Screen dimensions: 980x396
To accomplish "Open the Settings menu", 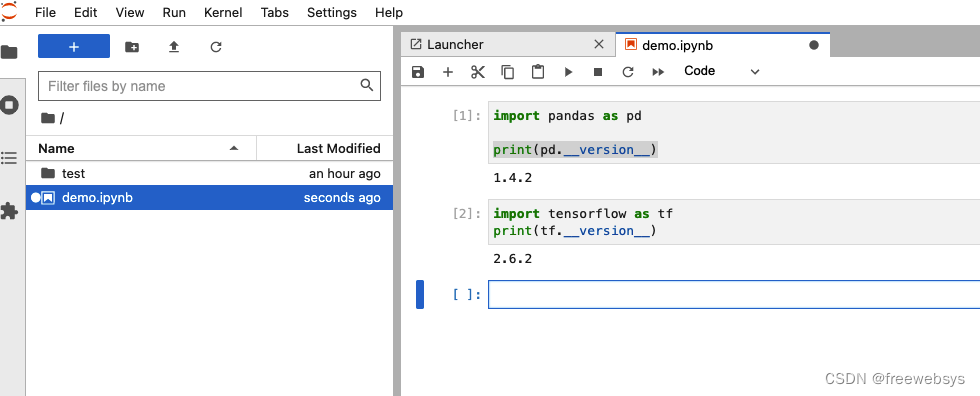I will (x=332, y=12).
